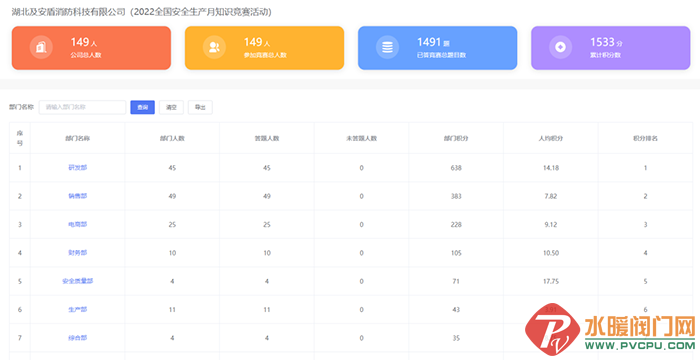Screen dimensions: 700x360
Task: Click department score 105 in 财务部 row
Action: click(x=456, y=253)
